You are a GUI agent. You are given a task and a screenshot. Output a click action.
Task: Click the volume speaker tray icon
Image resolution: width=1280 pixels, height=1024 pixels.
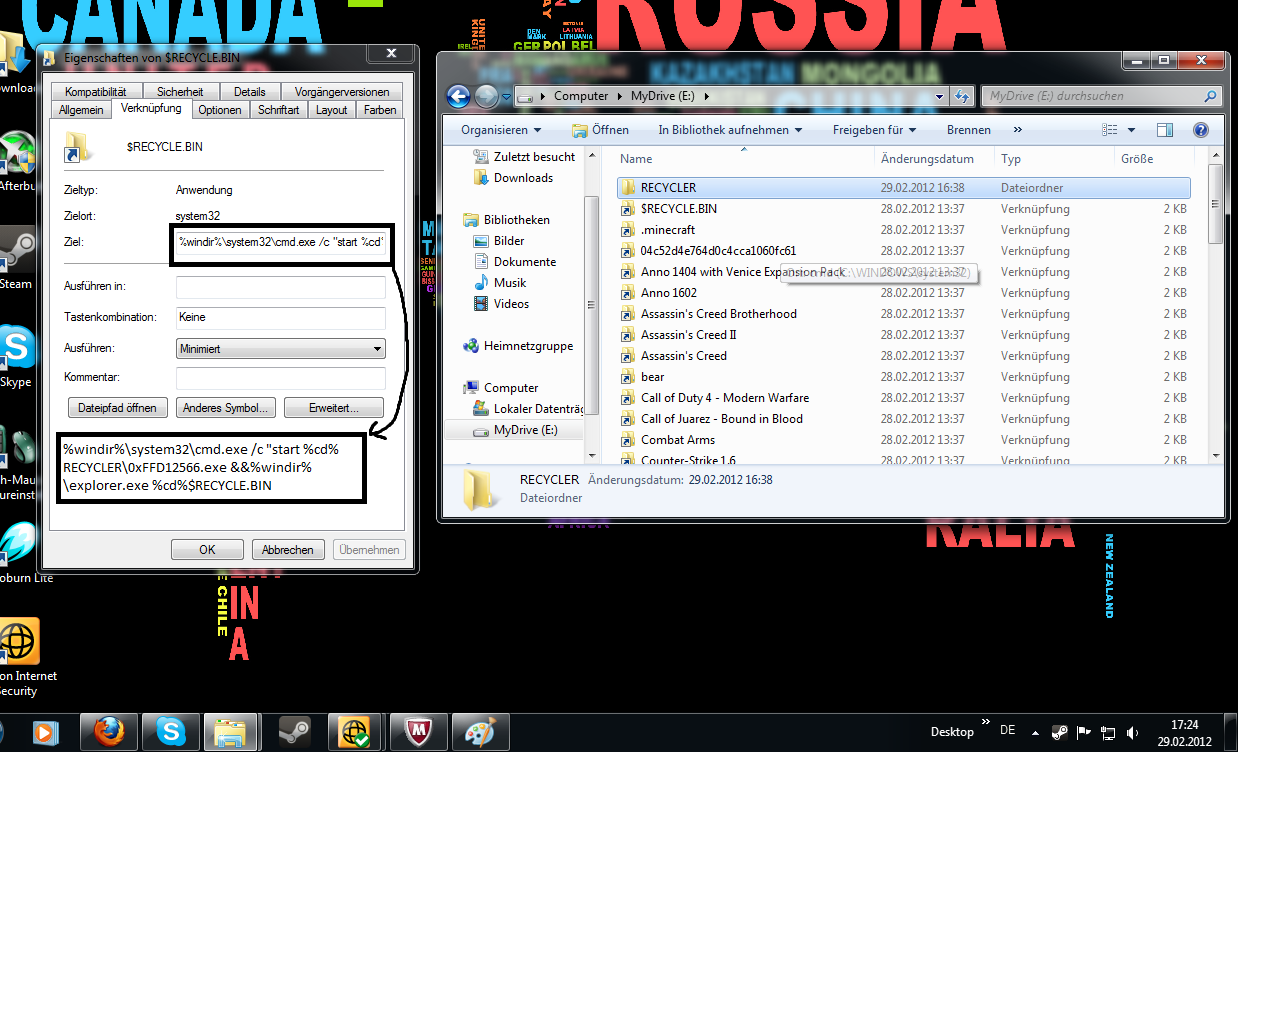pos(1132,733)
